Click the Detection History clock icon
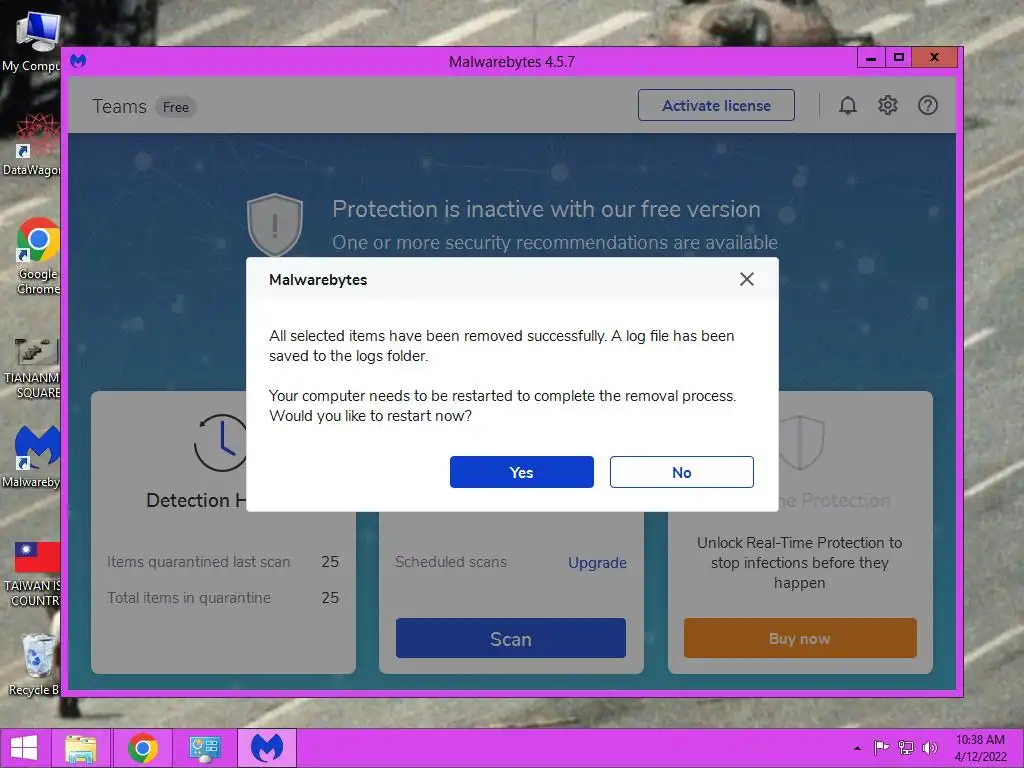 [220, 443]
